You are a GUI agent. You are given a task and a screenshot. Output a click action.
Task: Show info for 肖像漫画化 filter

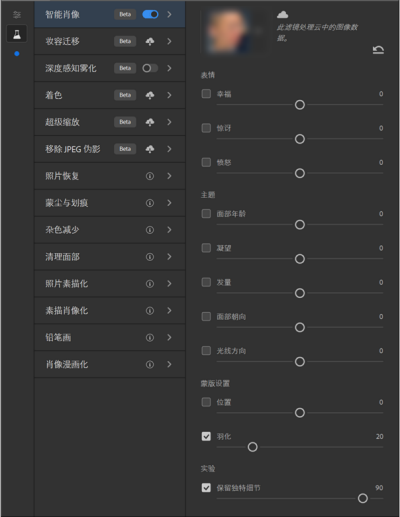point(150,365)
